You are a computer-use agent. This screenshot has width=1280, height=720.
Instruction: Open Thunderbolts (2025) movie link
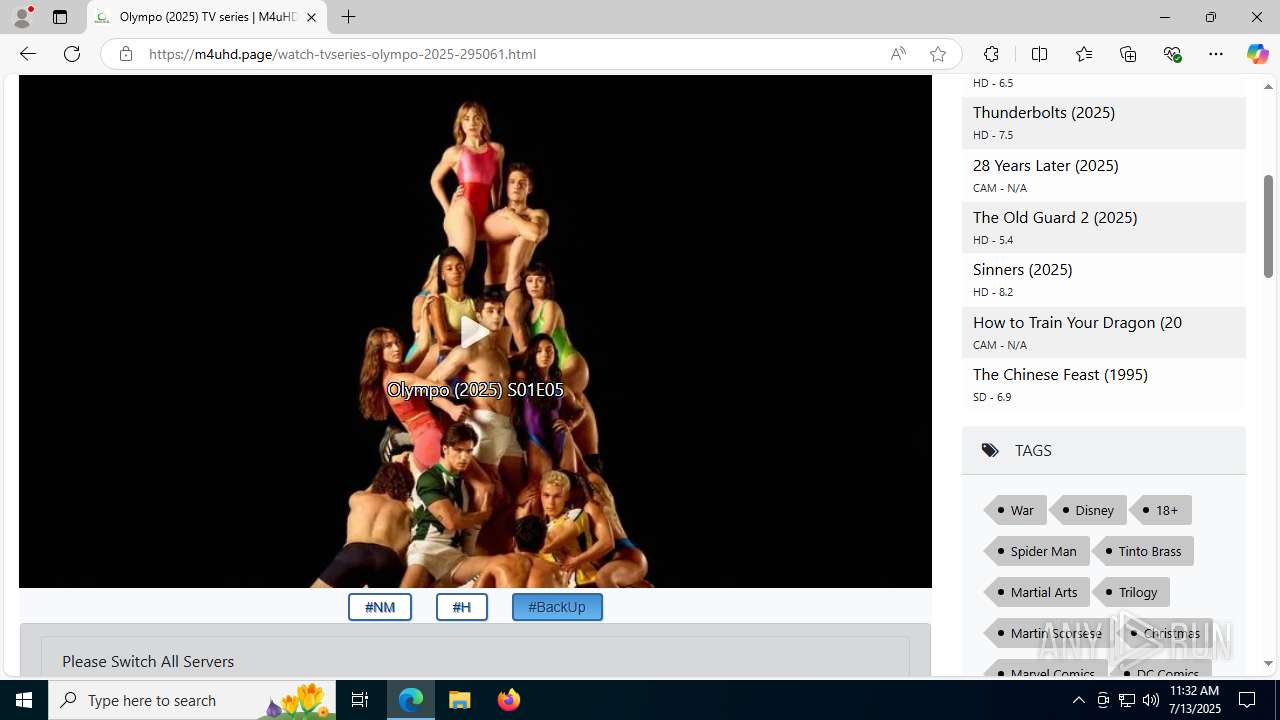(x=1044, y=112)
